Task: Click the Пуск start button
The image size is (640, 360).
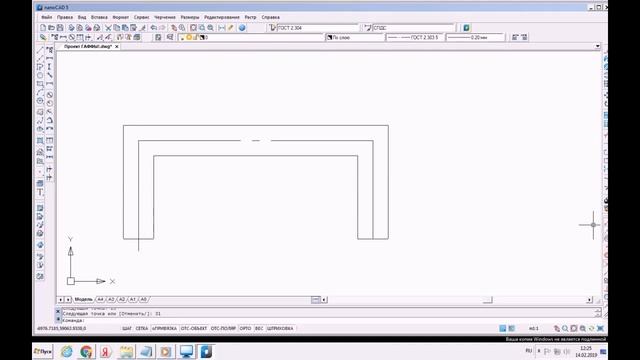Action: 43,351
